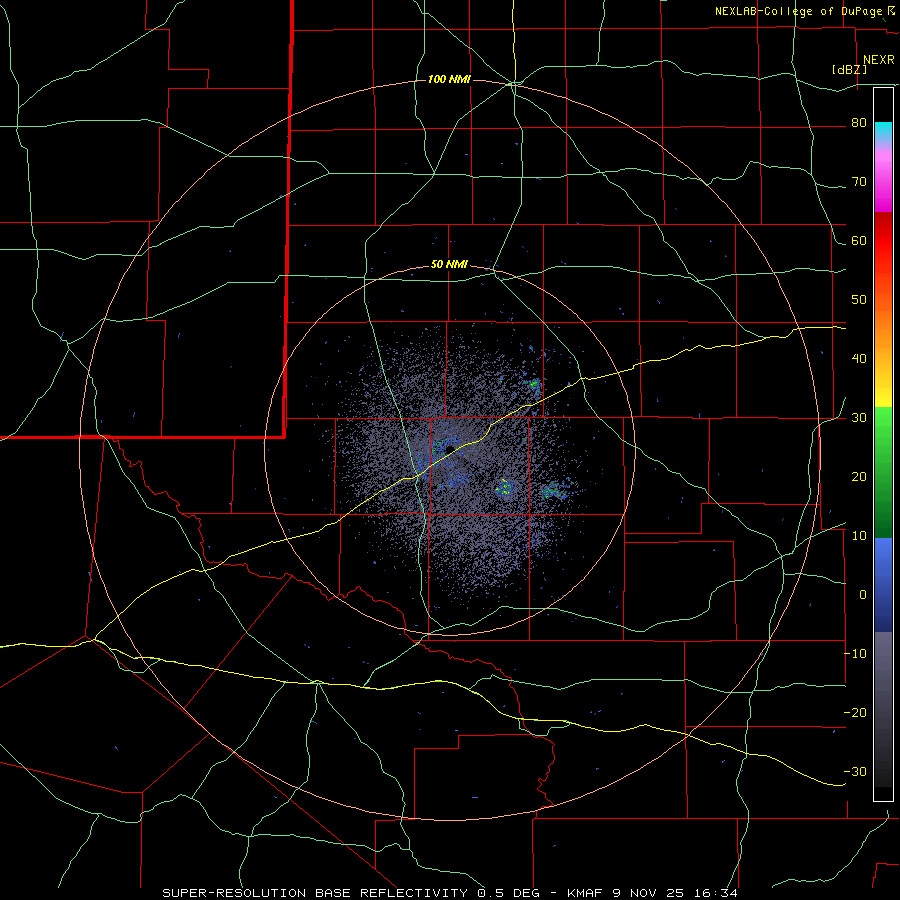This screenshot has height=900, width=900.
Task: Click the -10 value on the dBZ scale
Action: [x=855, y=654]
